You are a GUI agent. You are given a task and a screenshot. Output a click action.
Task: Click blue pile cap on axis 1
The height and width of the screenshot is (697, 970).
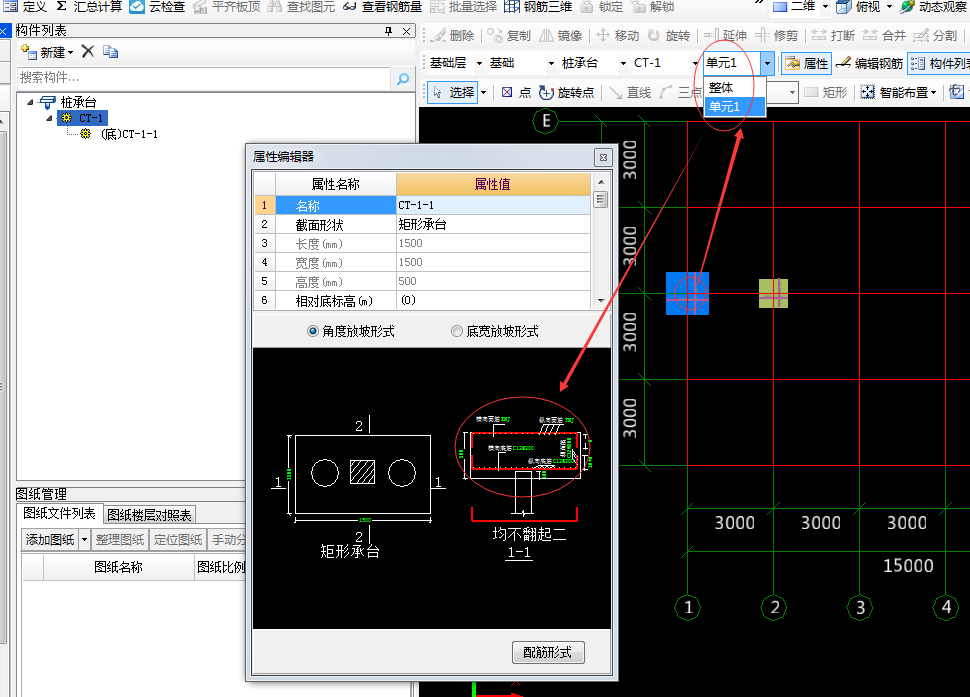(x=687, y=293)
